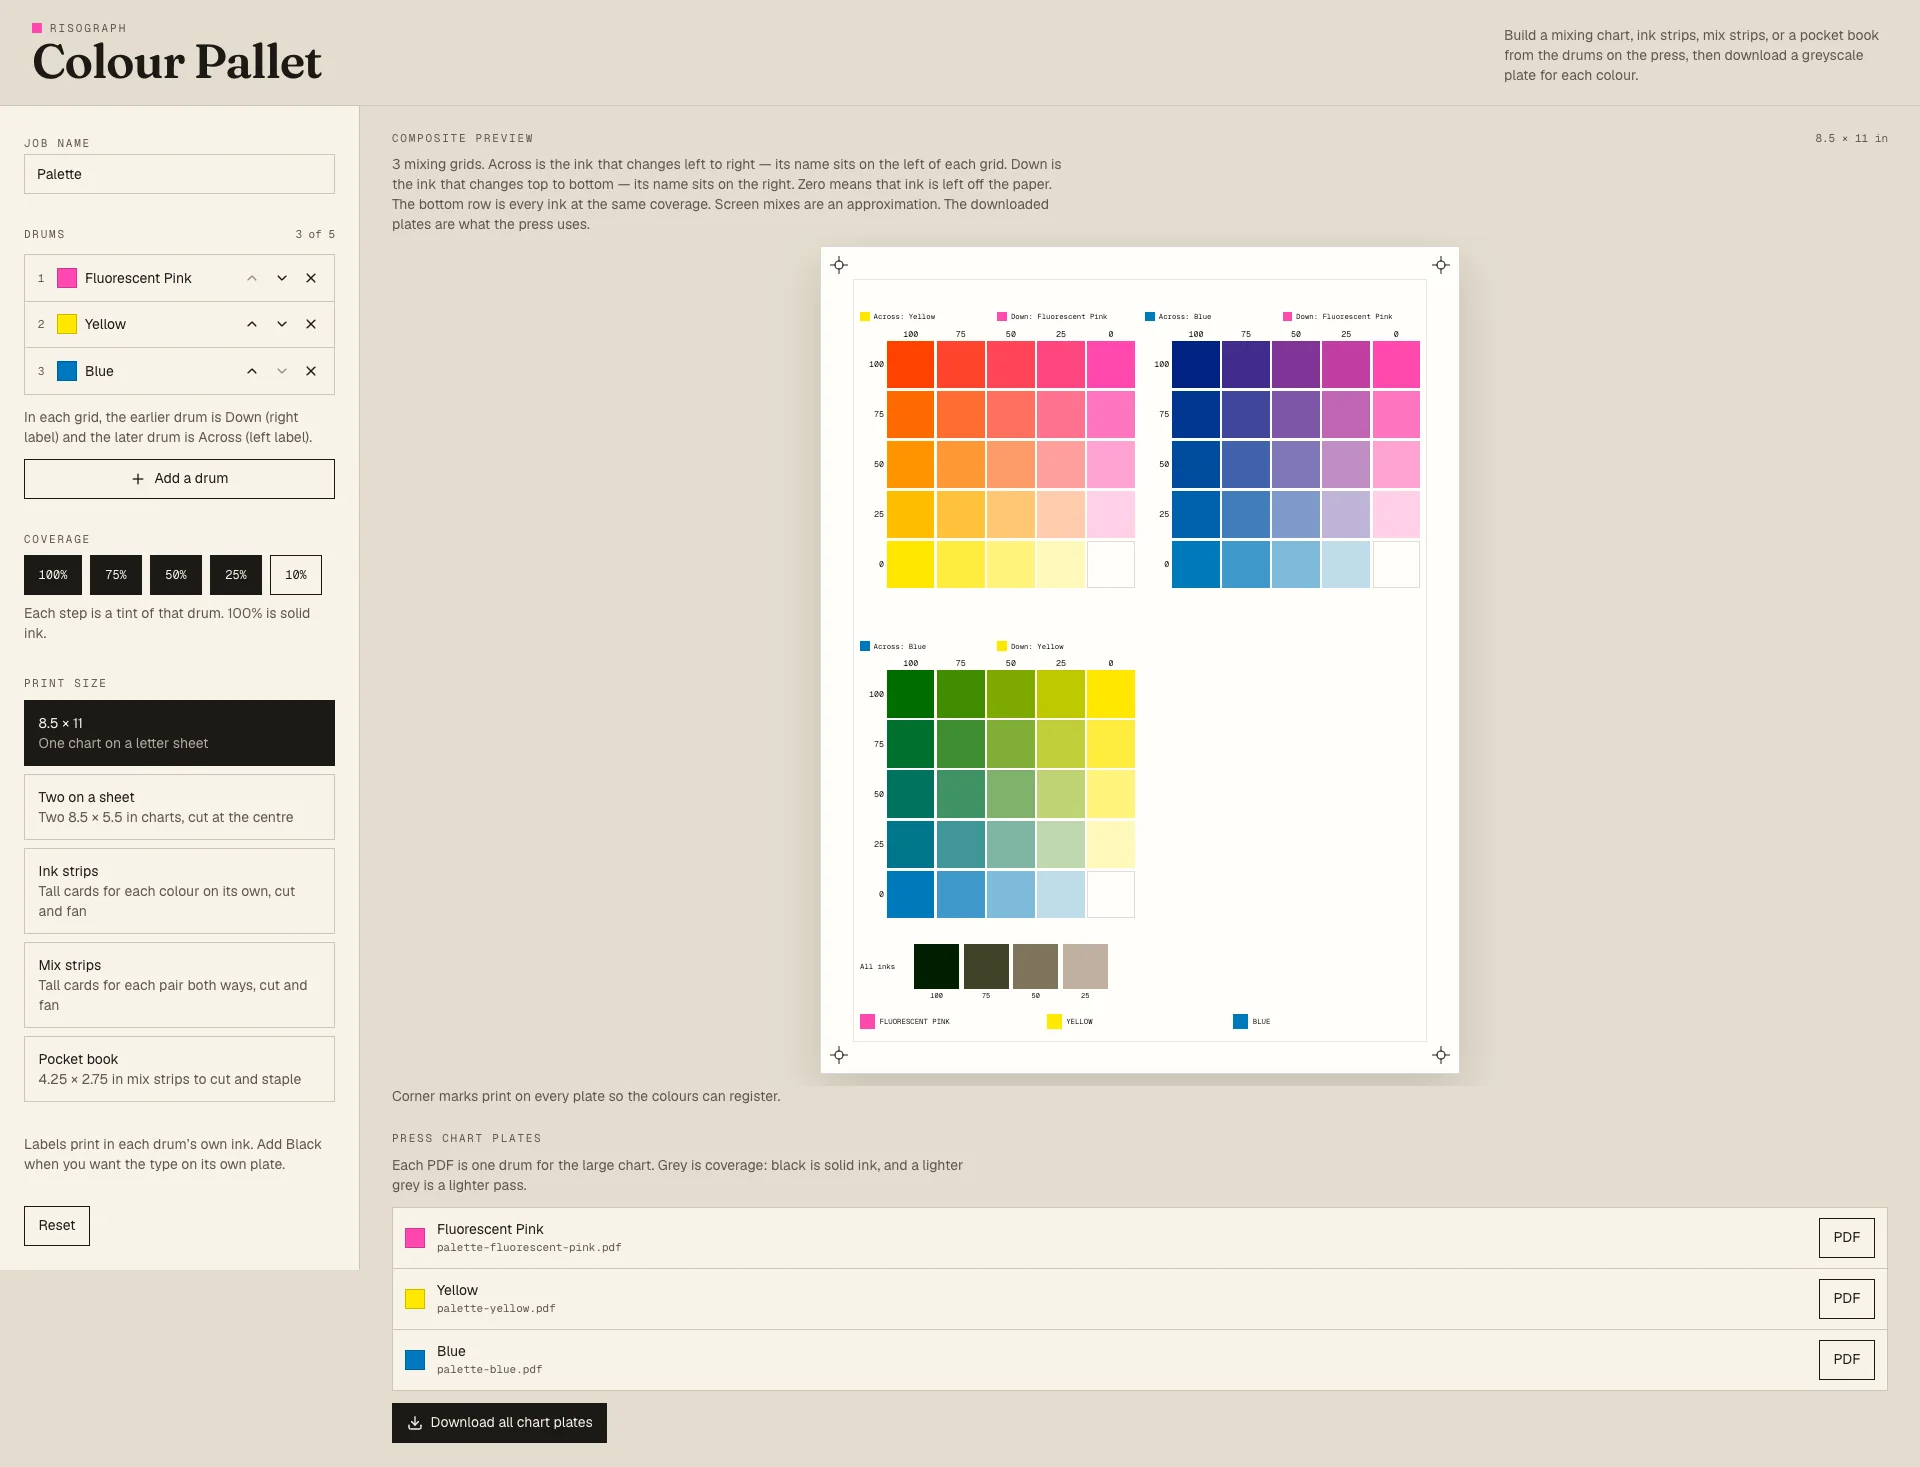Viewport: 1920px width, 1467px height.
Task: Click the Yellow drum colour swatch
Action: point(67,324)
